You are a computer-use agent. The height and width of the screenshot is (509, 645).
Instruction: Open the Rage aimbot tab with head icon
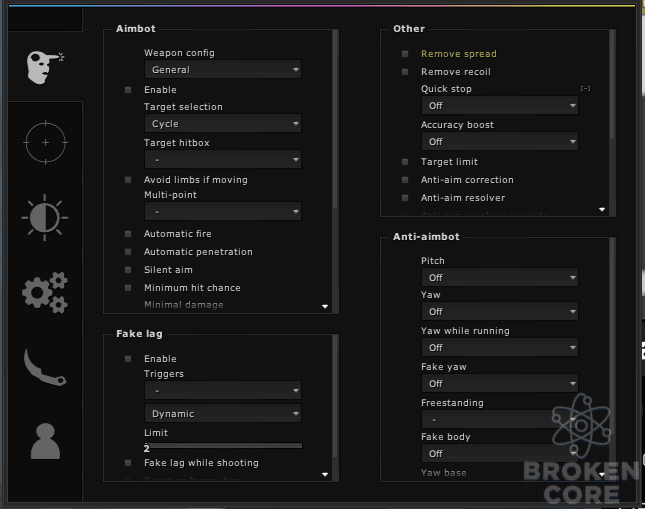pos(45,67)
